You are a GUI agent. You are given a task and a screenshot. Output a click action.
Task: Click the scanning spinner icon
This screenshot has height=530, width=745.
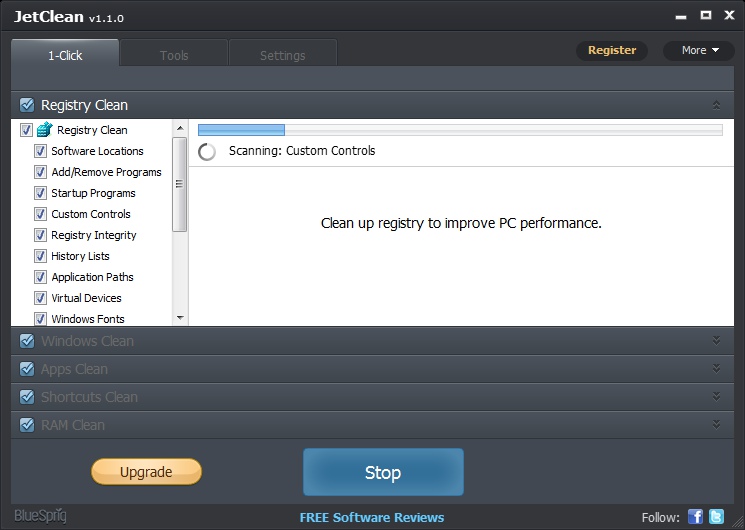(207, 152)
